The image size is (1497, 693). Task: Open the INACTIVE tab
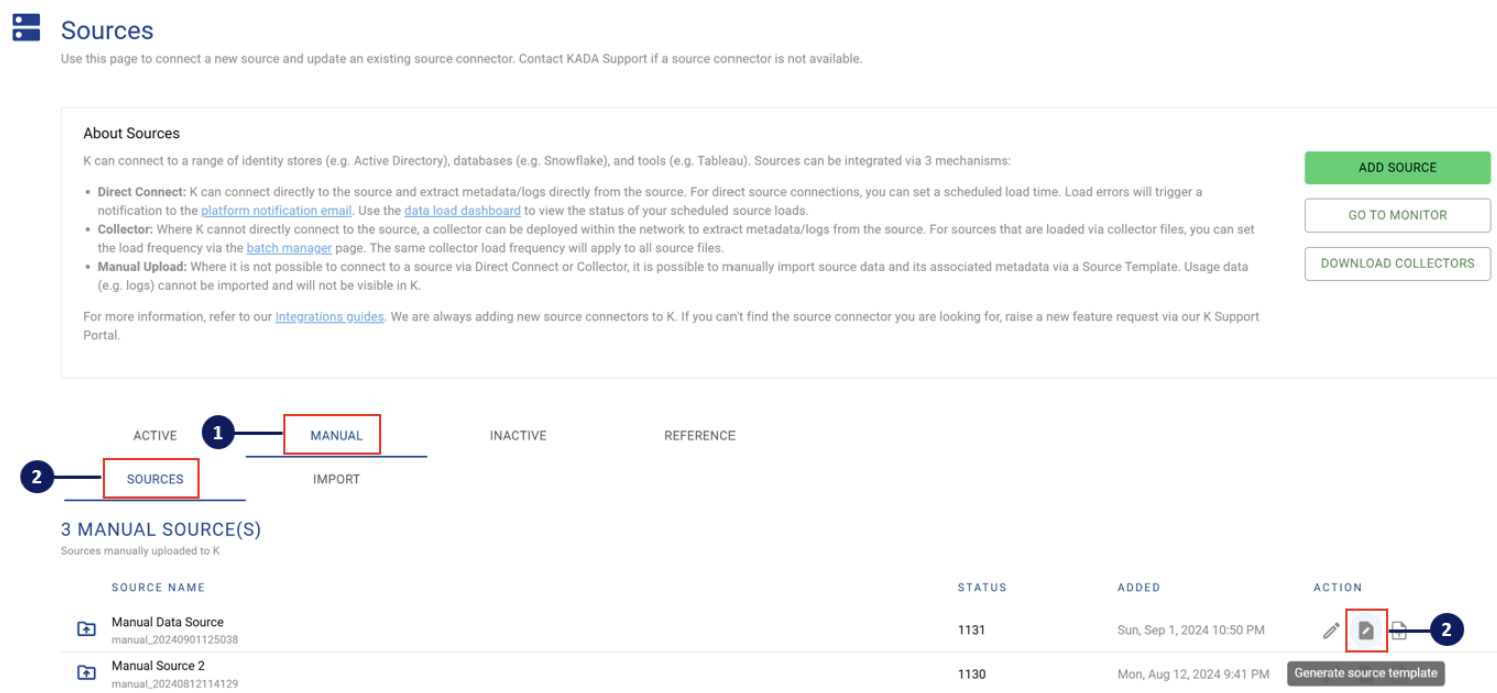[518, 436]
